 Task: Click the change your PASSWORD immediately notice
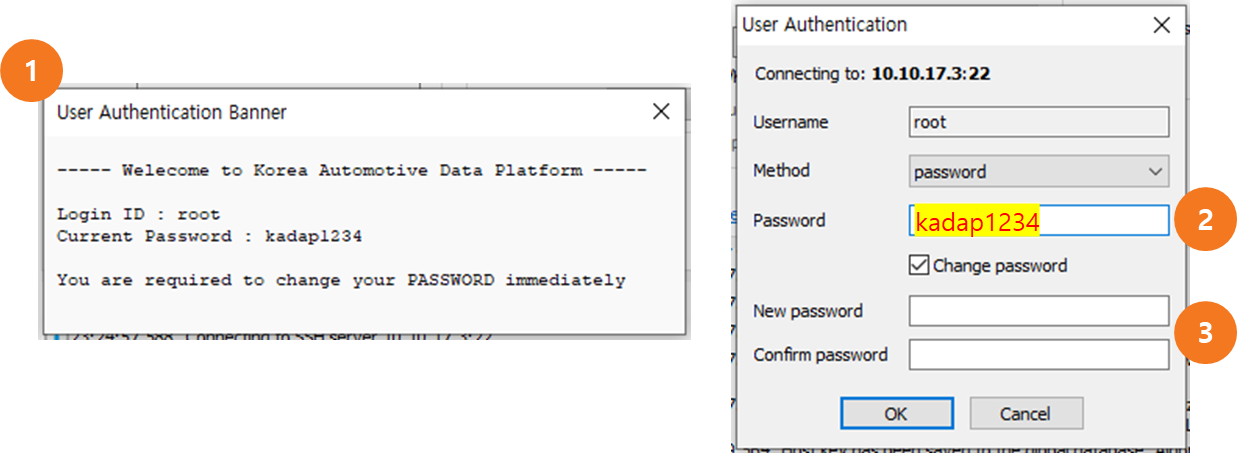coord(341,280)
